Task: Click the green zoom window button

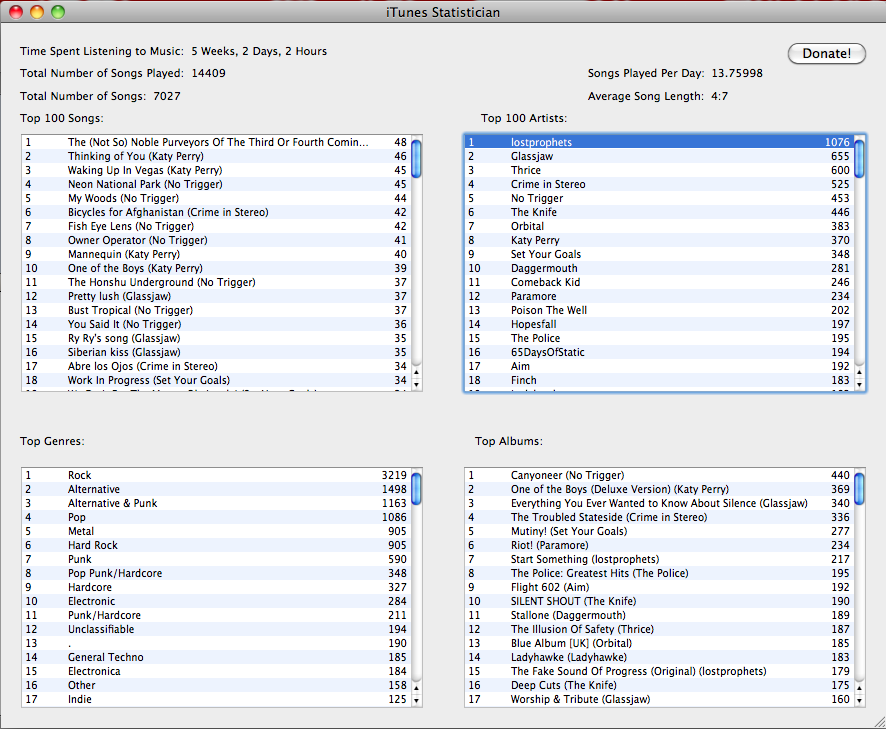Action: point(58,12)
